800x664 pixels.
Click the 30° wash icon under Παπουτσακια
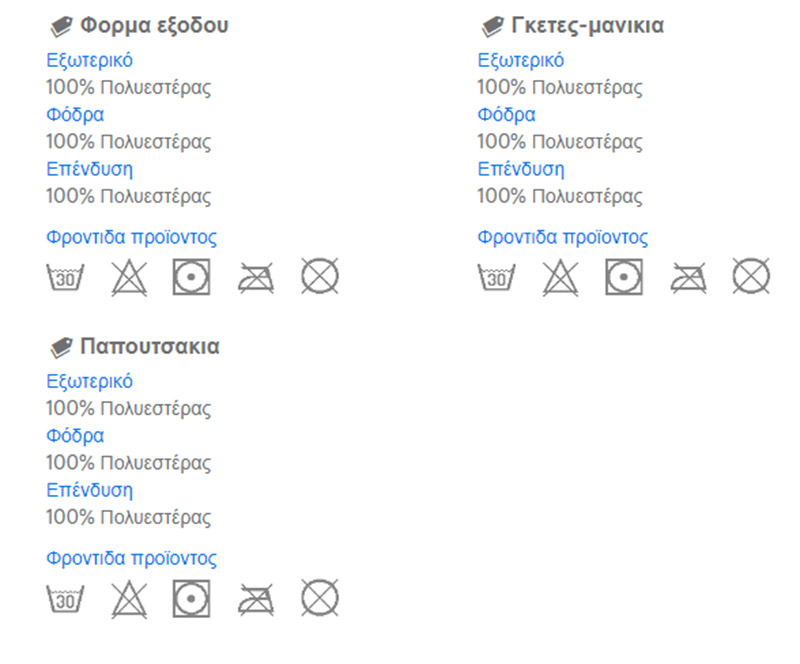(x=65, y=599)
